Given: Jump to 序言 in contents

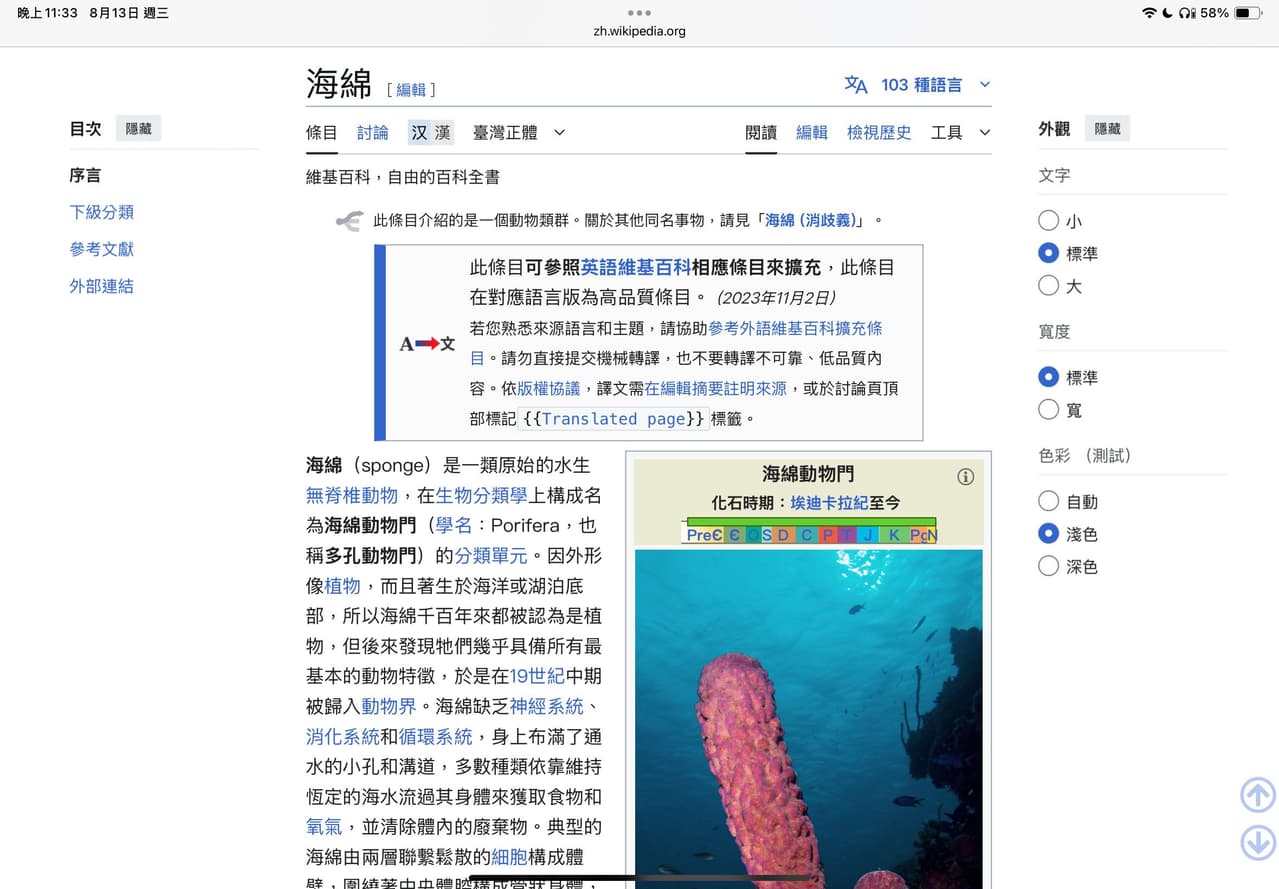Looking at the screenshot, I should [x=85, y=175].
